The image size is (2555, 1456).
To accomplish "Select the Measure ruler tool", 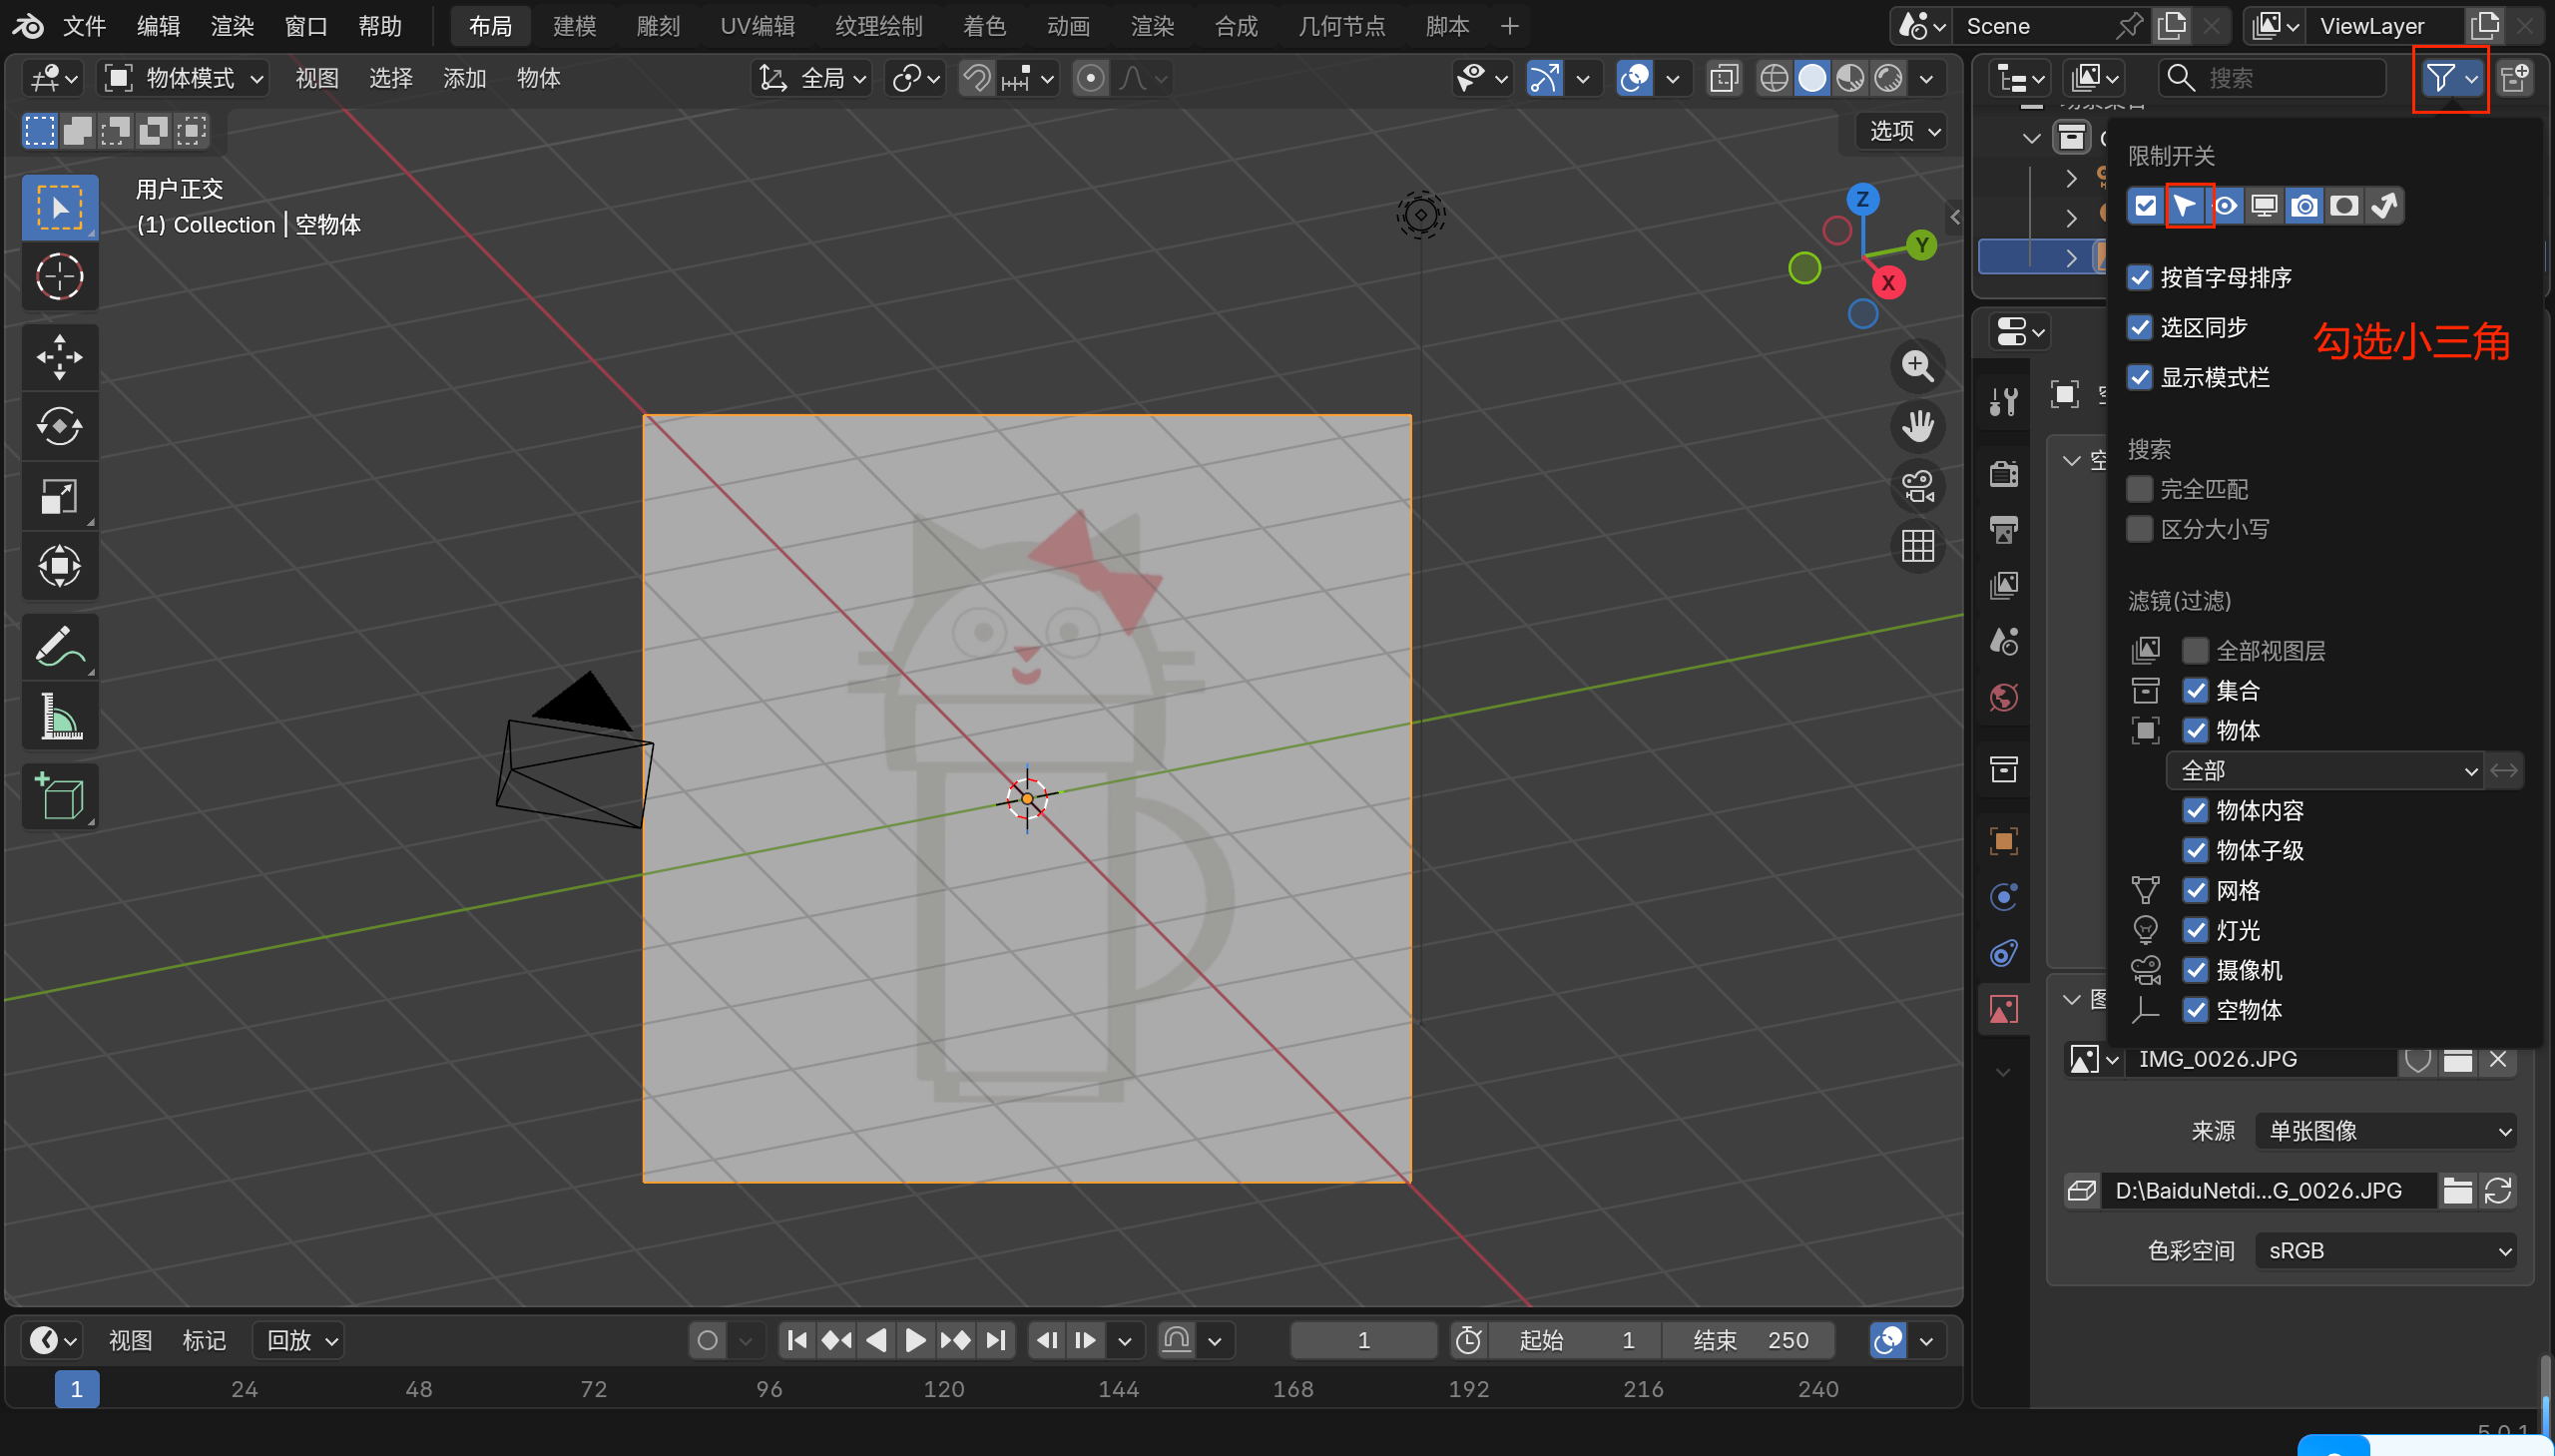I will tap(59, 716).
